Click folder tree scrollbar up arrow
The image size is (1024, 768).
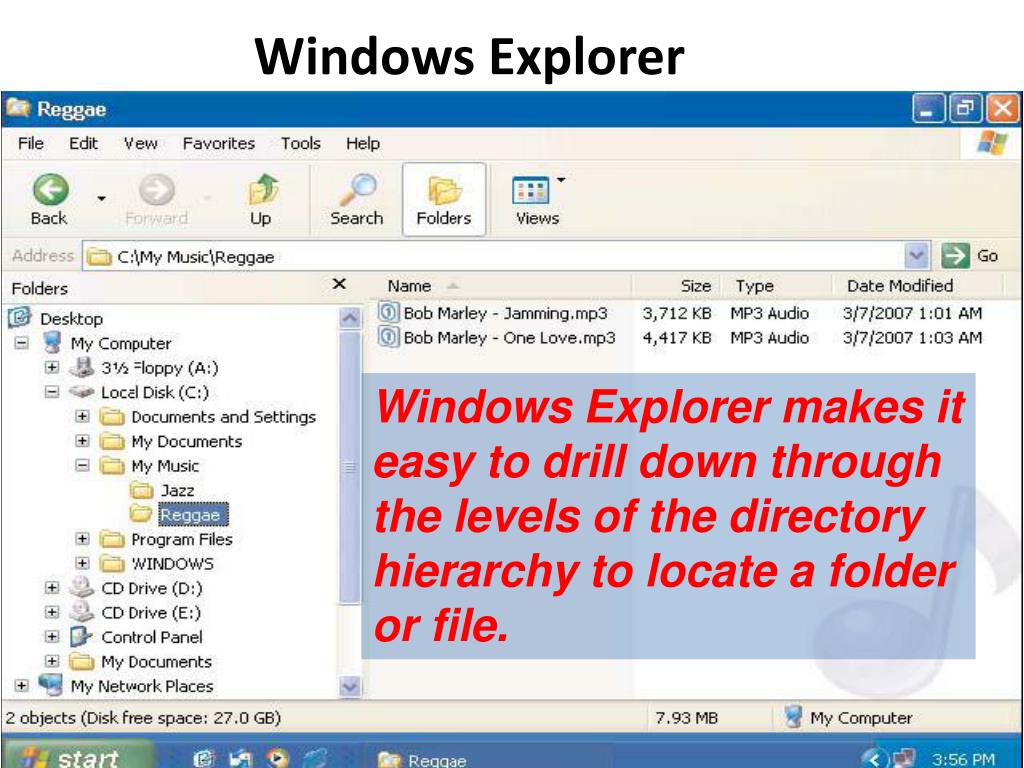[350, 318]
